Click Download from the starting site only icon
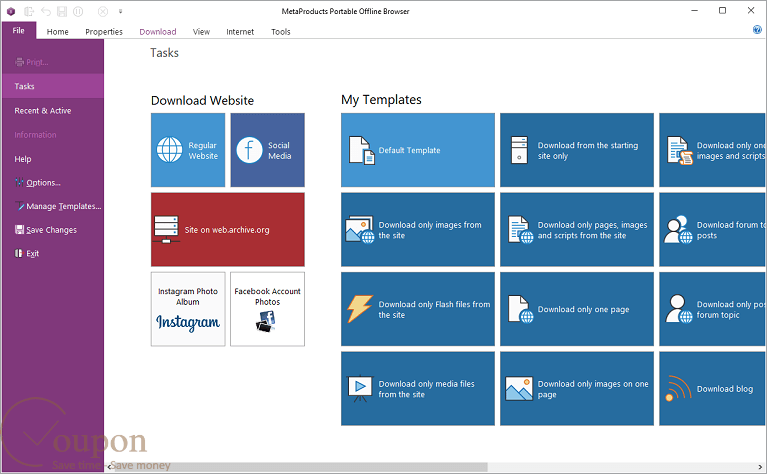 (519, 150)
